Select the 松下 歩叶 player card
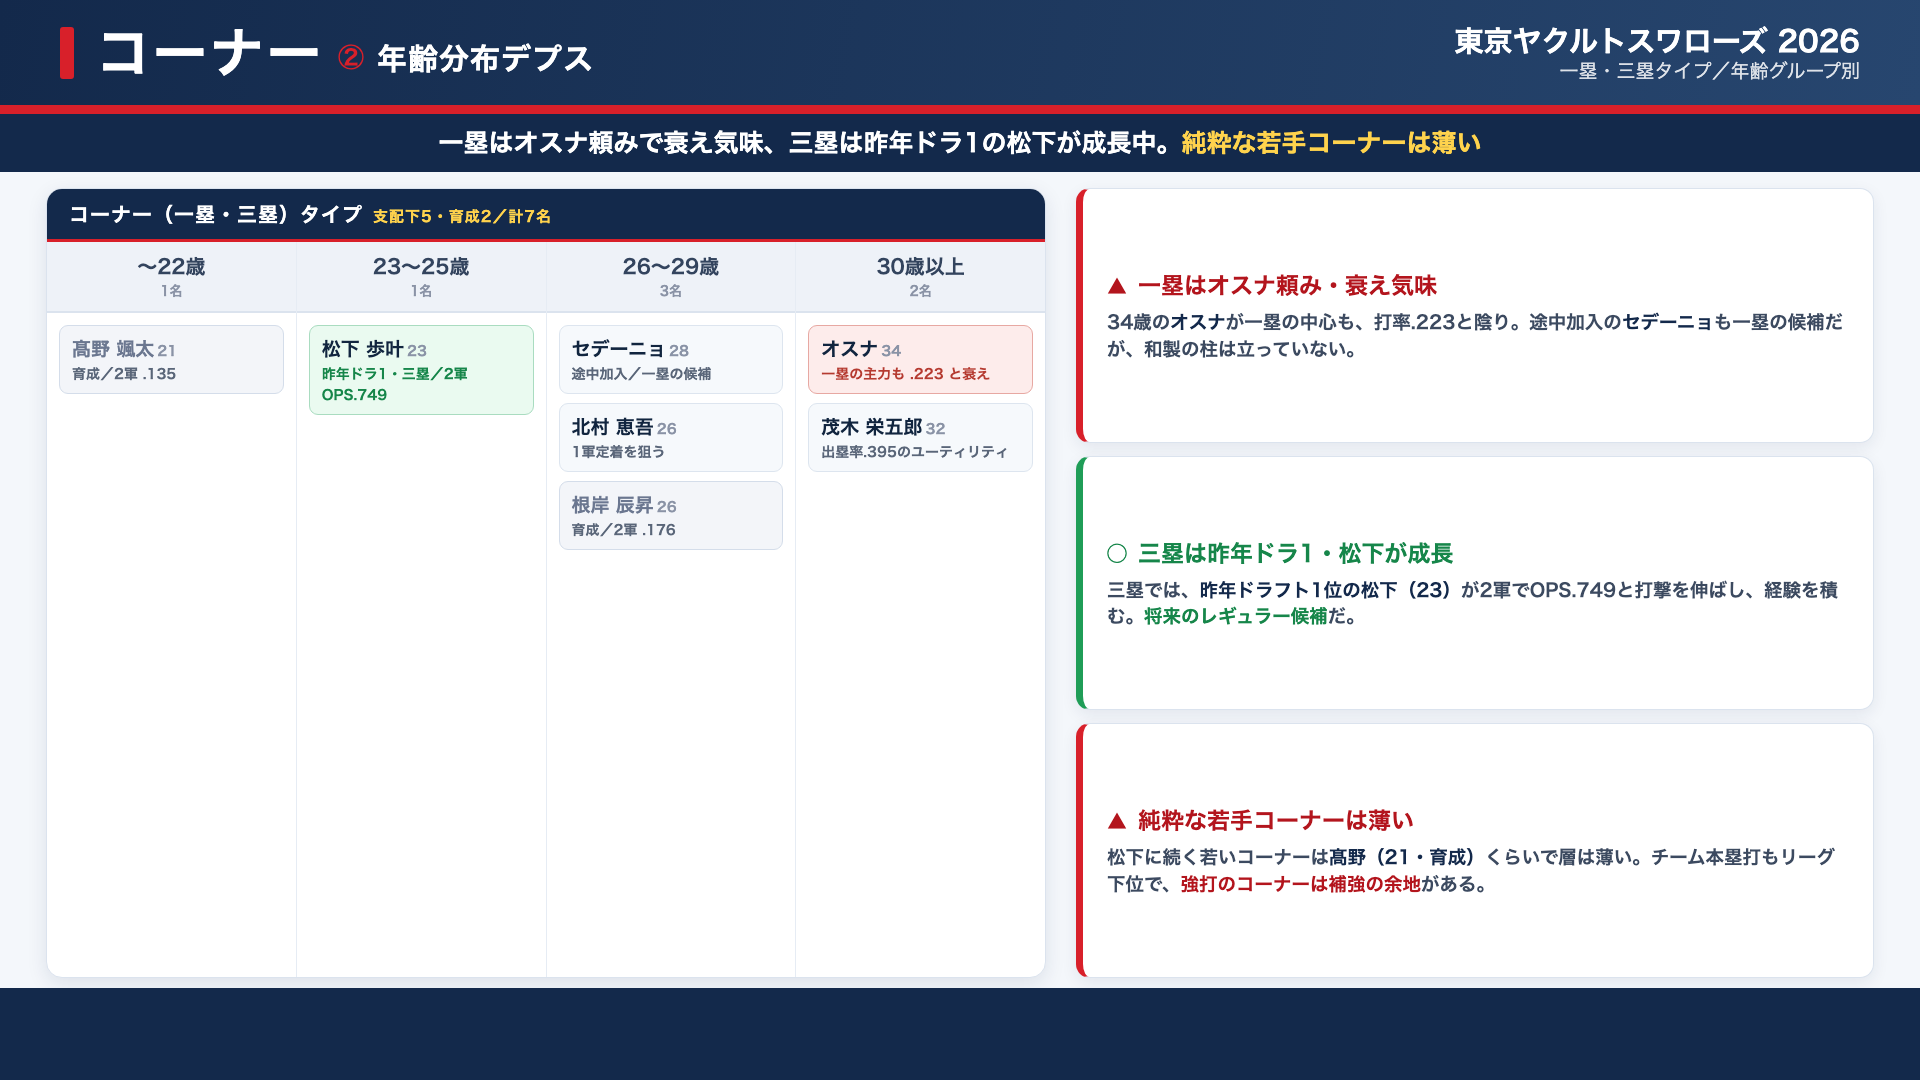This screenshot has width=1920, height=1080. [x=421, y=370]
